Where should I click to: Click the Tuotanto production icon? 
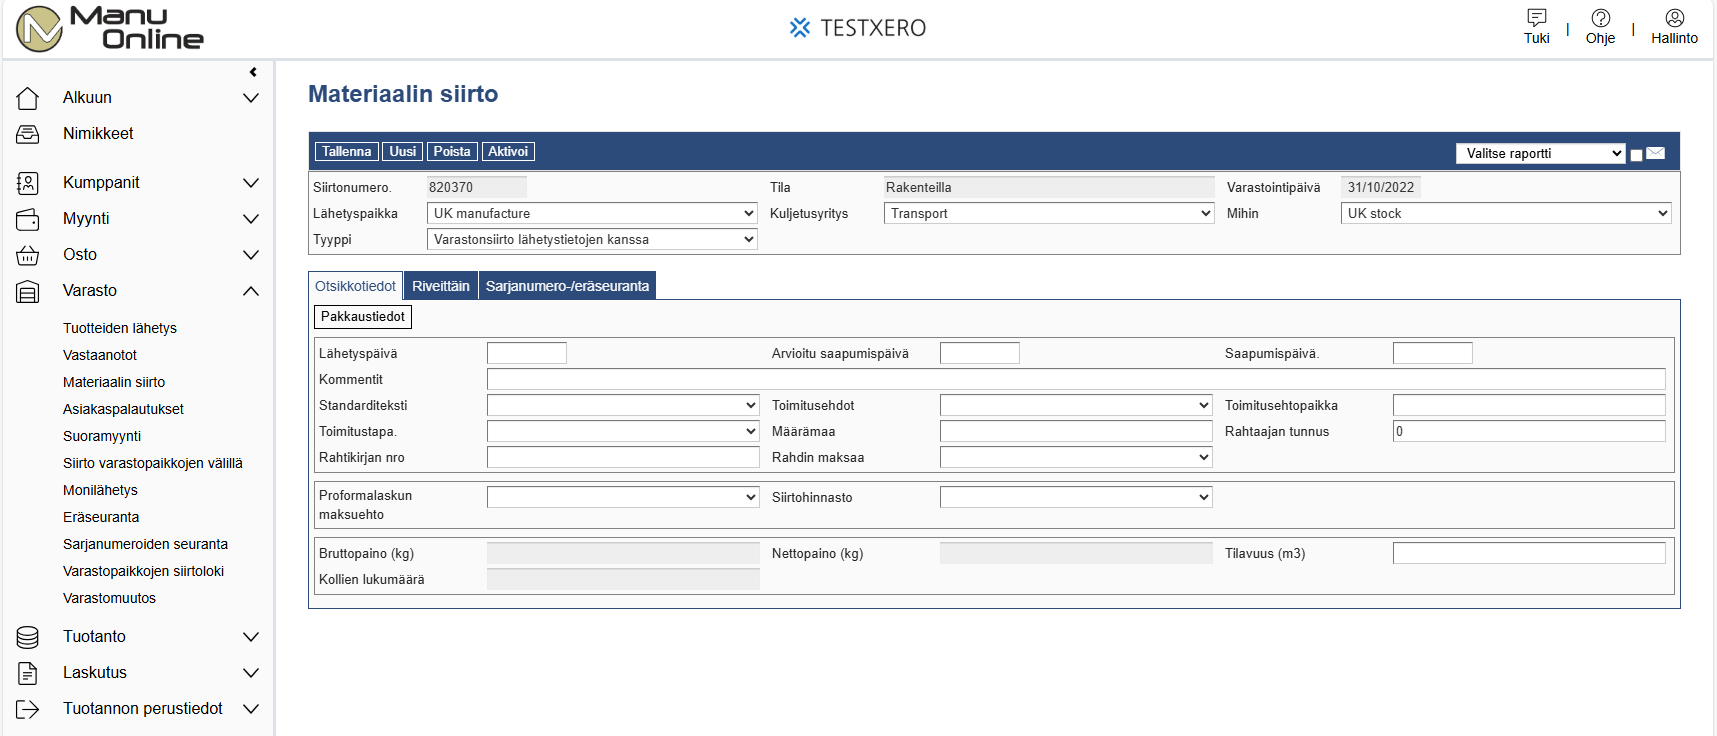tap(28, 637)
